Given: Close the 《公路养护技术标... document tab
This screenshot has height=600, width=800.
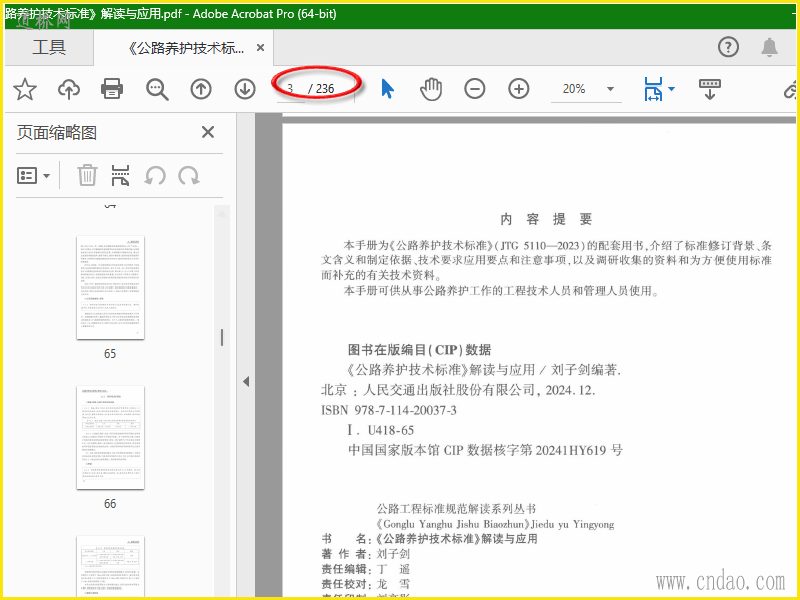Looking at the screenshot, I should (x=260, y=48).
